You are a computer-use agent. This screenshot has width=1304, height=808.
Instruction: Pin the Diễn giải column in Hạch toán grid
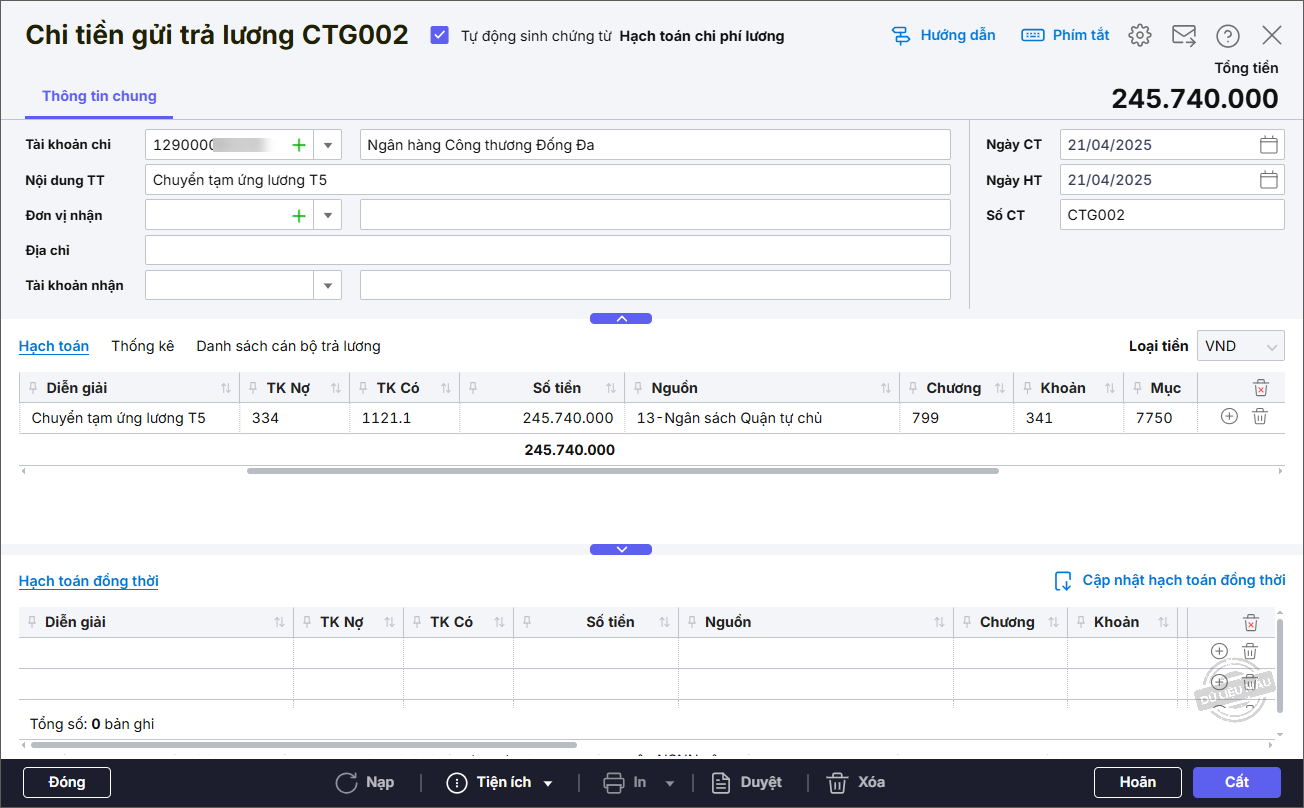(34, 388)
